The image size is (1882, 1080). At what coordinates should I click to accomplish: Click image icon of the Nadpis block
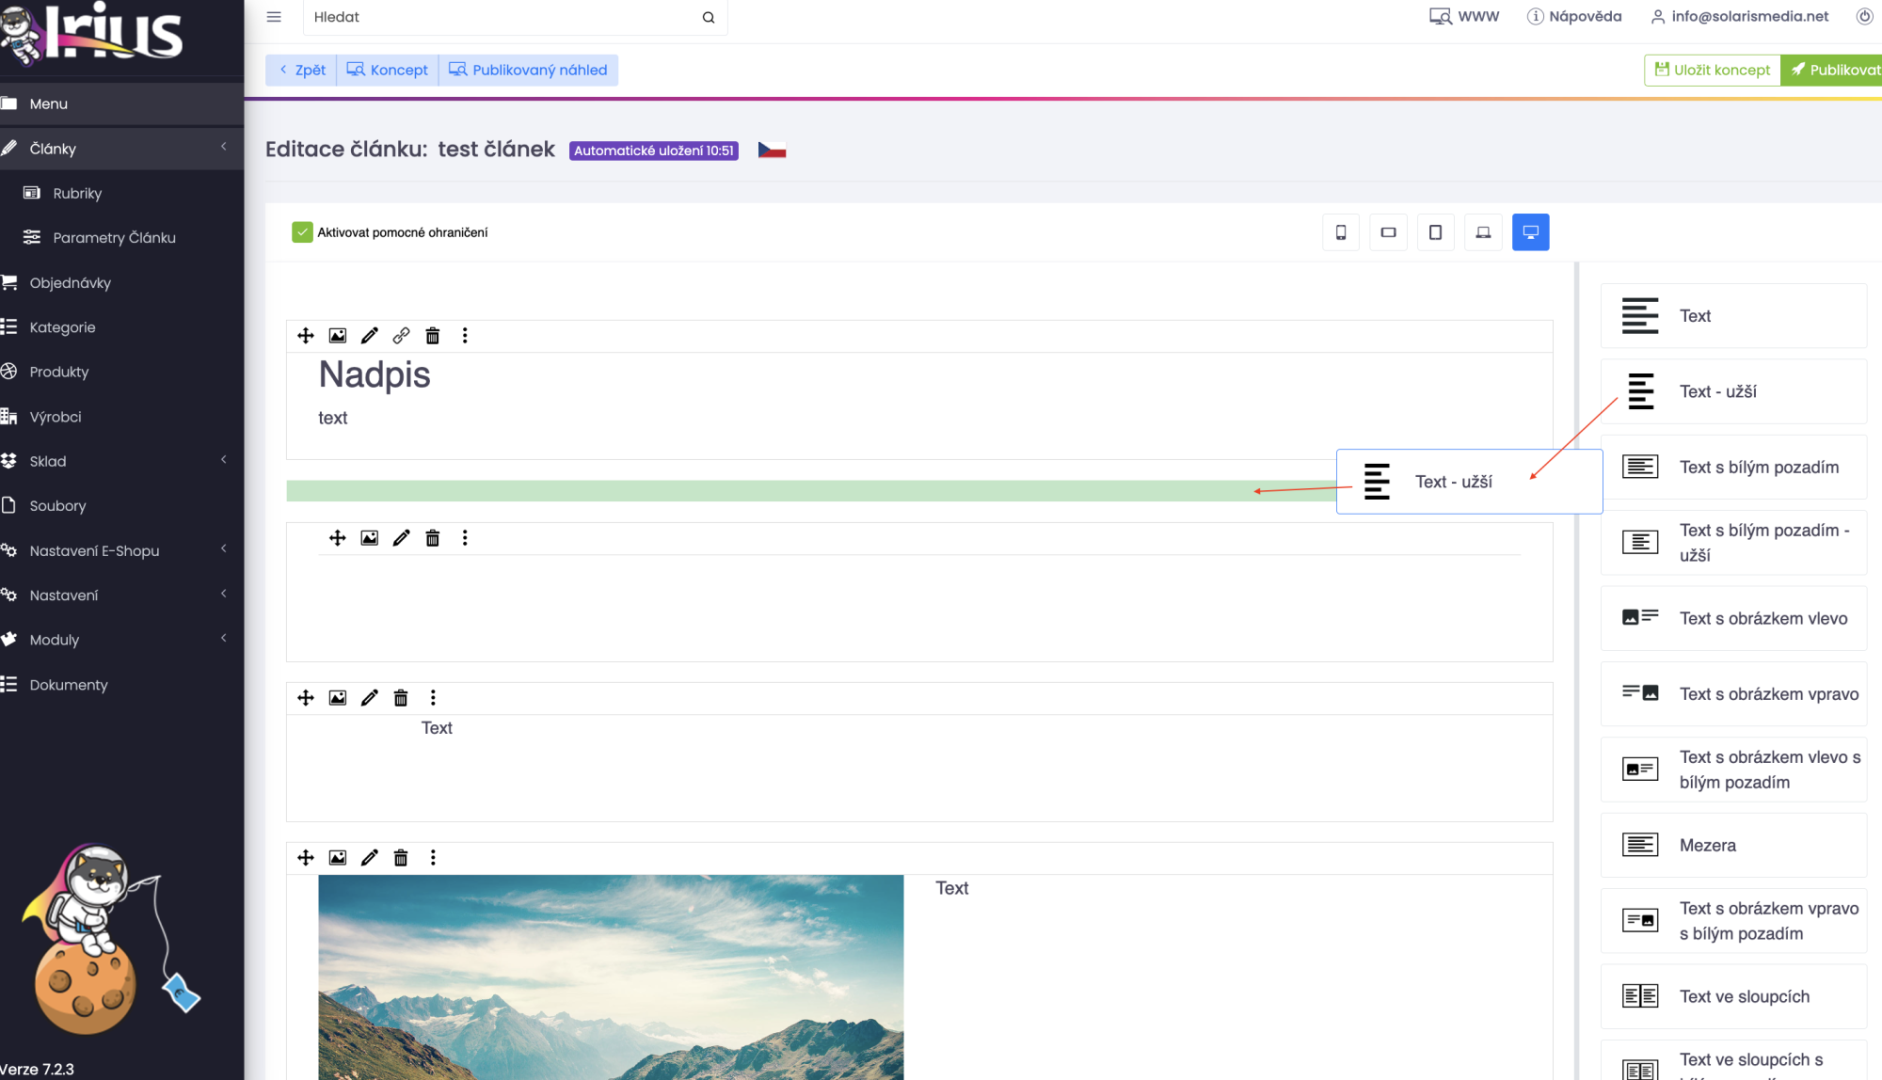(x=338, y=336)
